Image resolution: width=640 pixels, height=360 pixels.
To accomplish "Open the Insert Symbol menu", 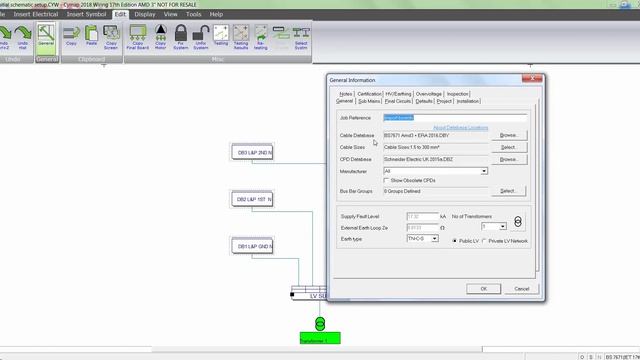I will pos(86,14).
